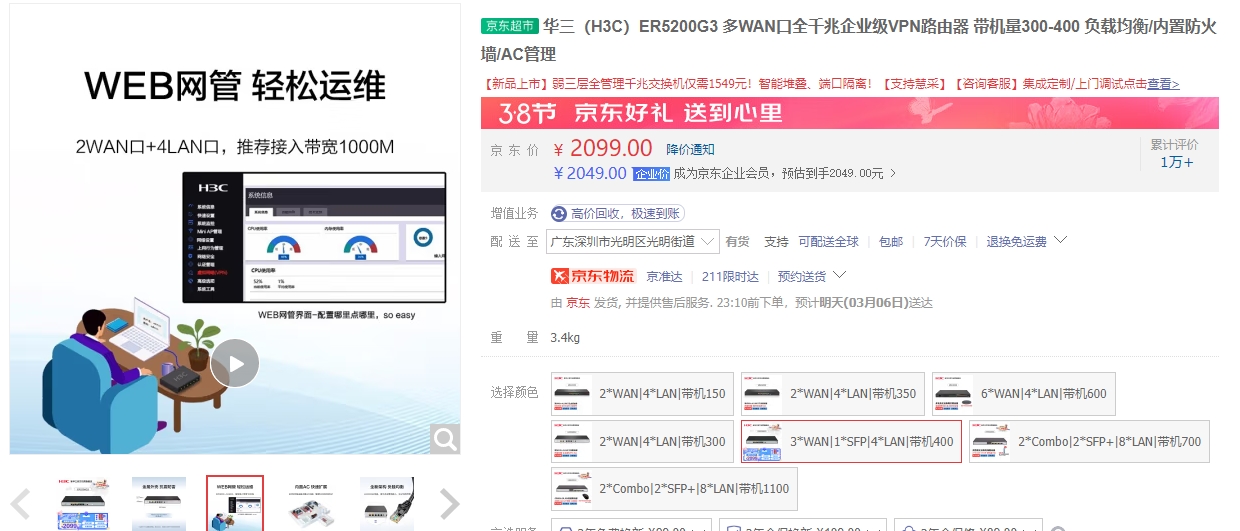The width and height of the screenshot is (1240, 531).
Task: Select the first product thumbnail
Action: coord(83,503)
